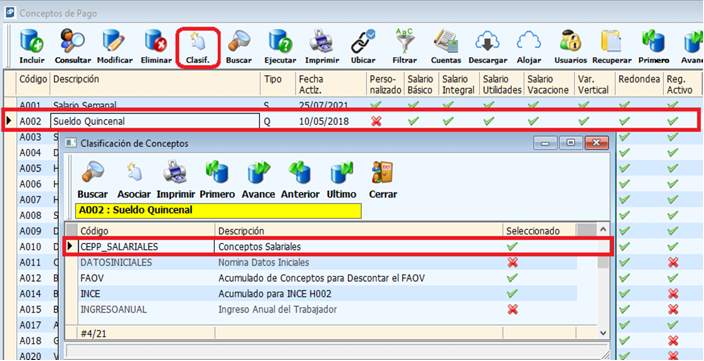
Task: Toggle Seleccionado check on INCE row
Action: coord(512,294)
